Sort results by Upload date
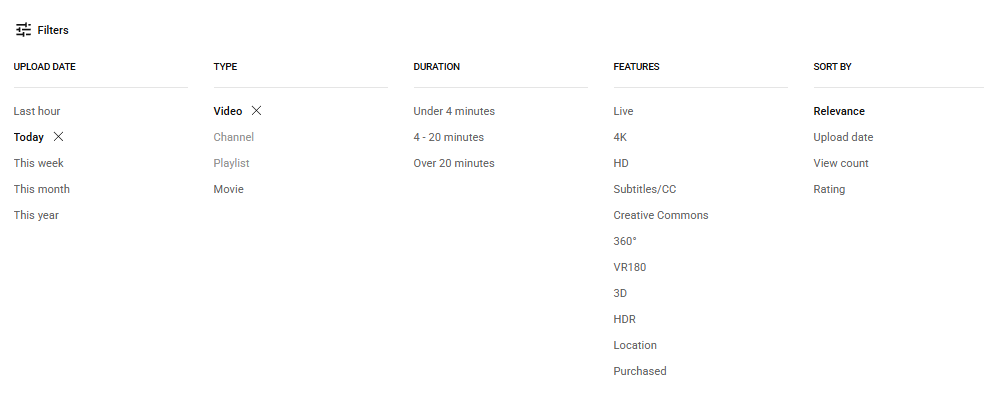This screenshot has height=400, width=984. 843,137
